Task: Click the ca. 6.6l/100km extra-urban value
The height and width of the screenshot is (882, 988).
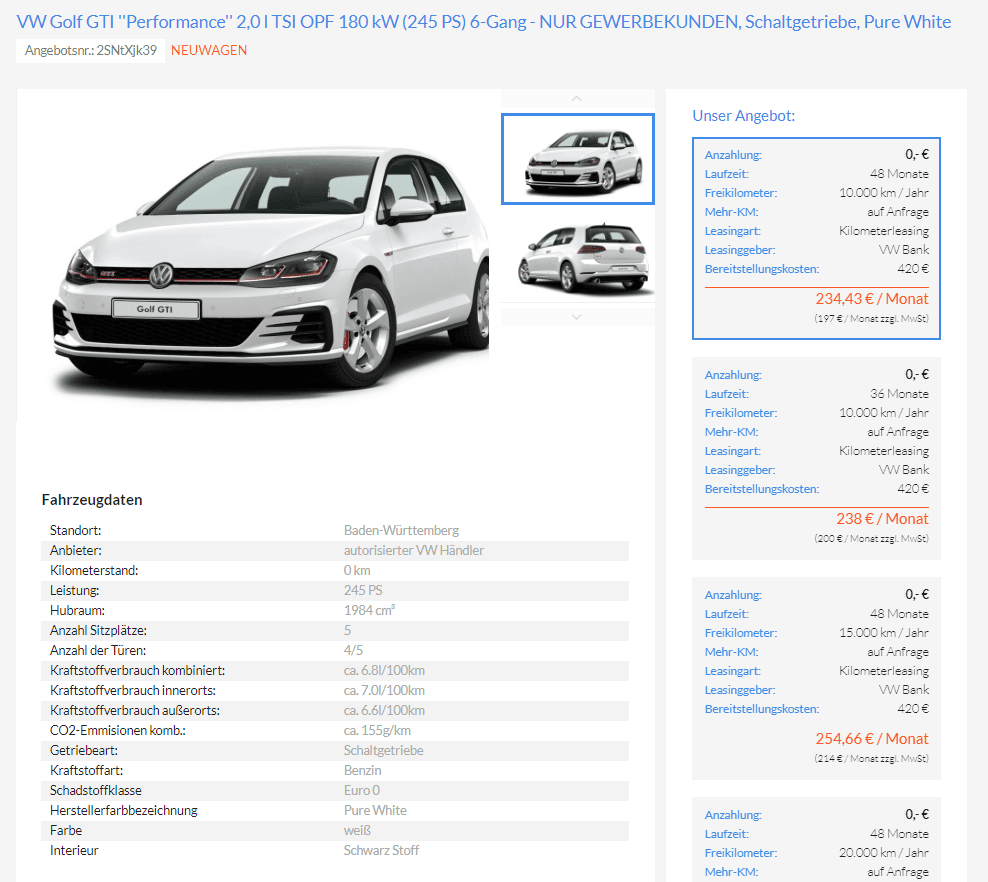Action: tap(384, 711)
